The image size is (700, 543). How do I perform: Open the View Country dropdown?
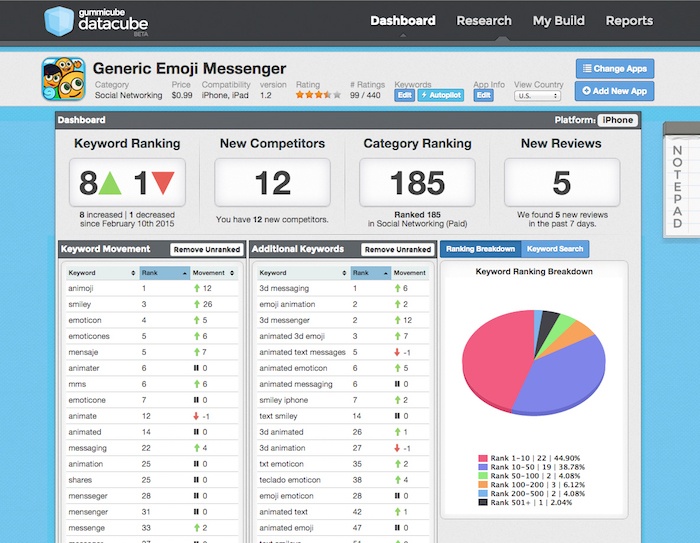[537, 96]
